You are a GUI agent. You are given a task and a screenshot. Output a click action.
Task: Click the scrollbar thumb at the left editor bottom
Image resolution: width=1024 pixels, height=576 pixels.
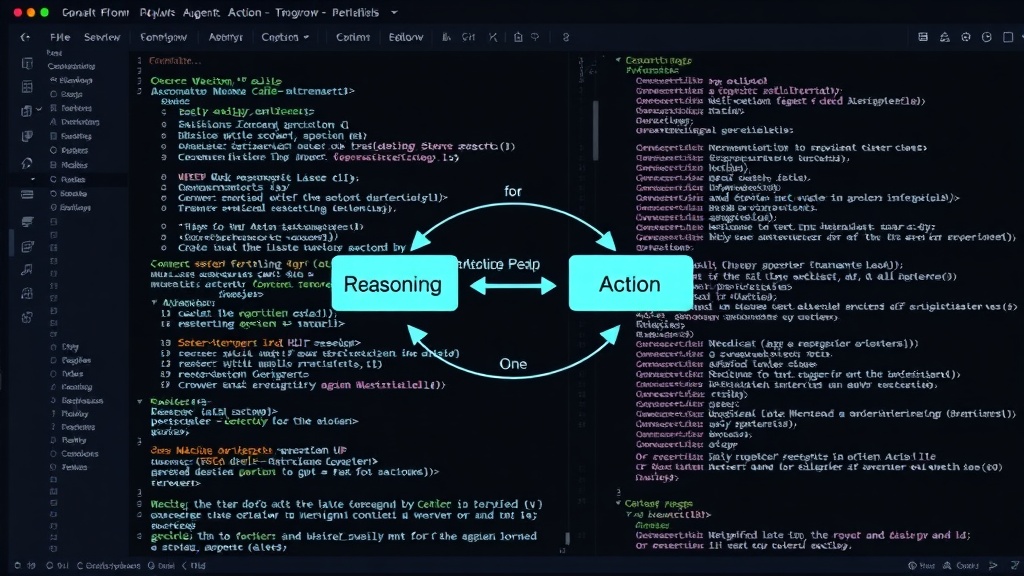567,539
